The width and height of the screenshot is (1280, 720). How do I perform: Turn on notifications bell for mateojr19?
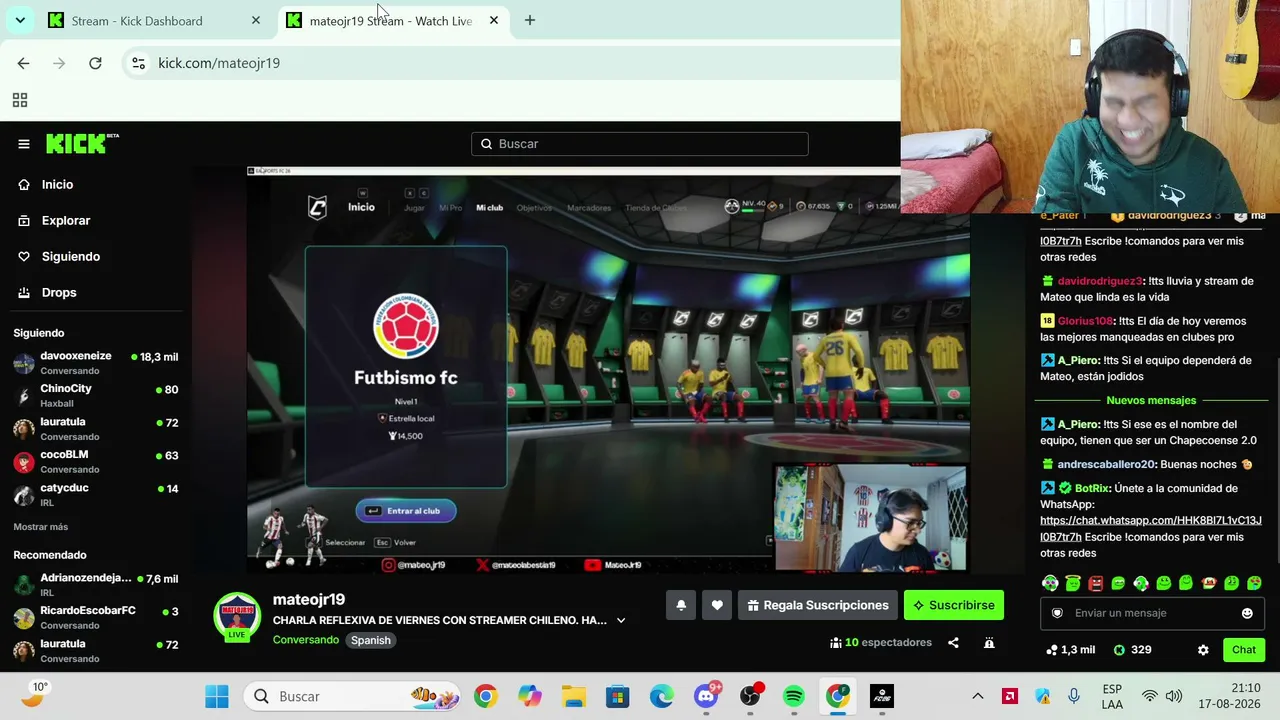tap(681, 605)
